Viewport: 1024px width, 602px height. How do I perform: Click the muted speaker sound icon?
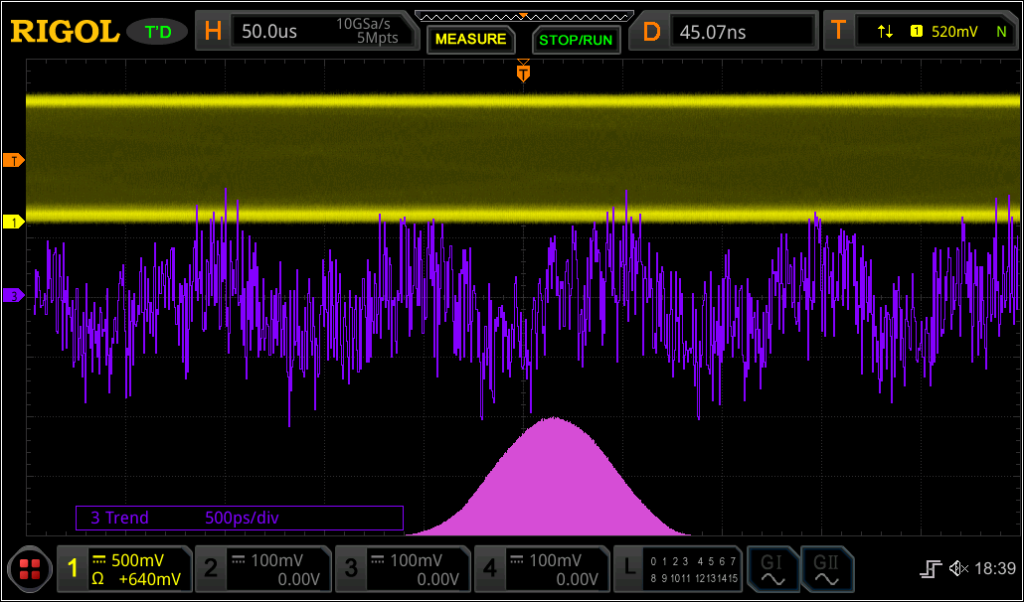[958, 569]
